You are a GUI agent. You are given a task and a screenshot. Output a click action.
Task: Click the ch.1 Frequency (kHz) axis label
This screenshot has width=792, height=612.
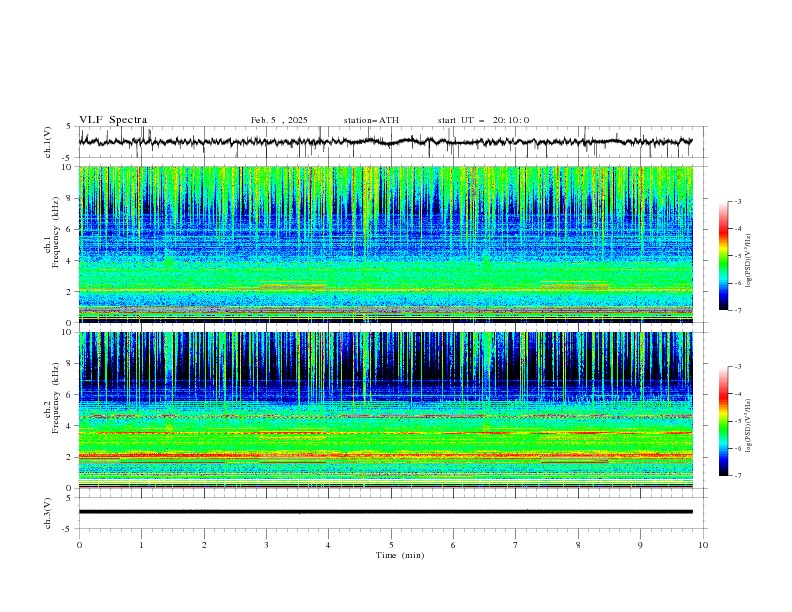tap(52, 233)
